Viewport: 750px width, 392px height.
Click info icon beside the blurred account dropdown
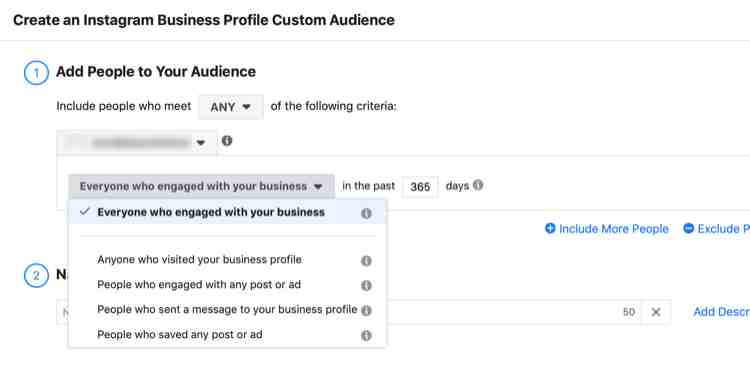click(x=227, y=141)
